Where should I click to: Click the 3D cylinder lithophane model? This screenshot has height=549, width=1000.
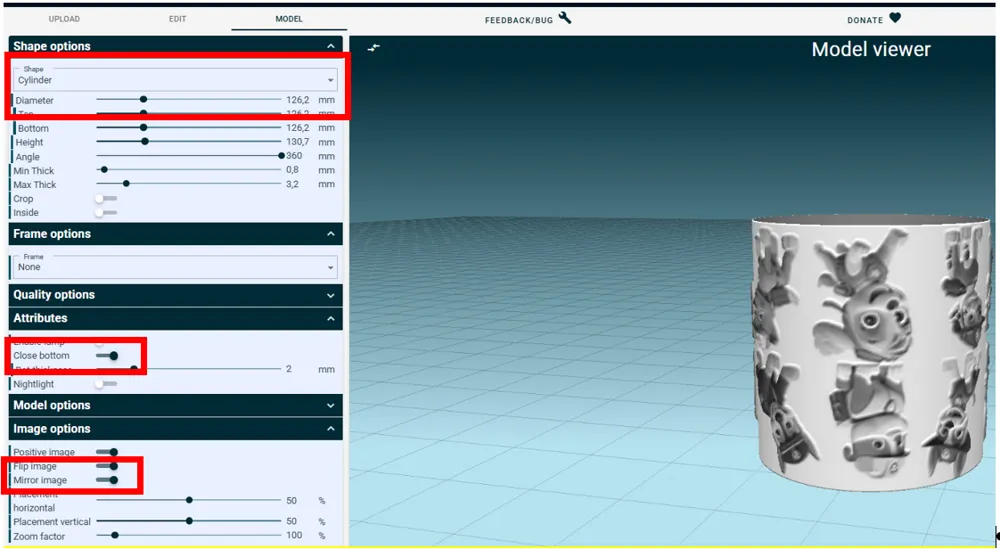871,354
